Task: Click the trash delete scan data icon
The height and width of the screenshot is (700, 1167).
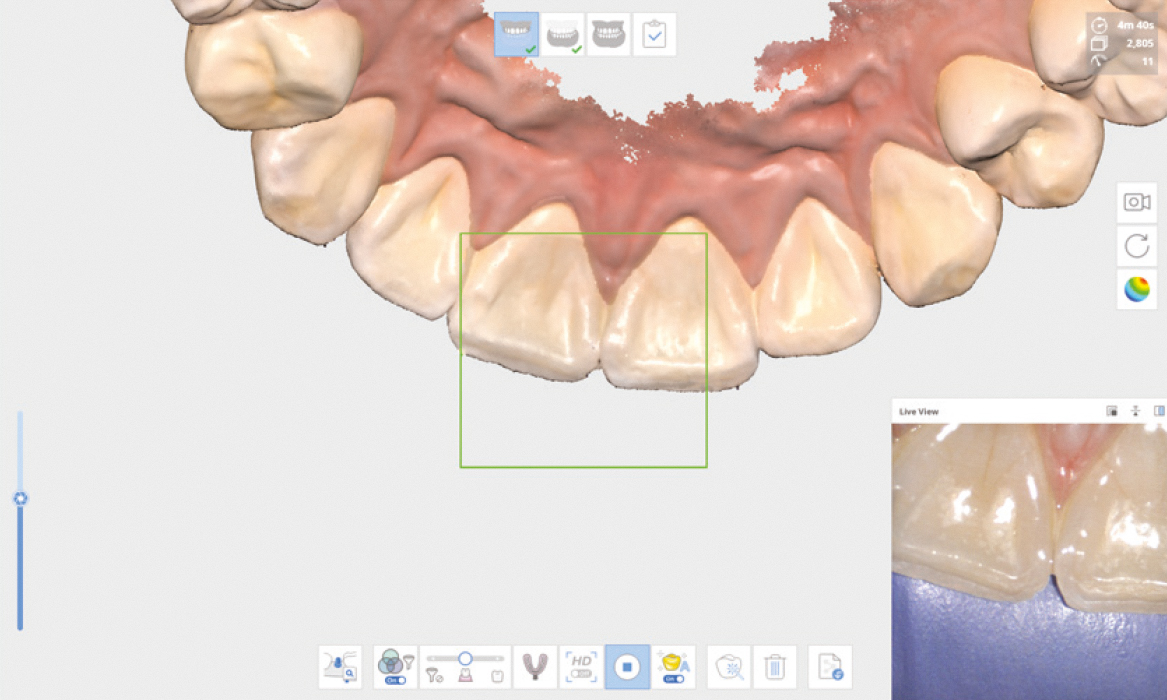Action: [775, 667]
